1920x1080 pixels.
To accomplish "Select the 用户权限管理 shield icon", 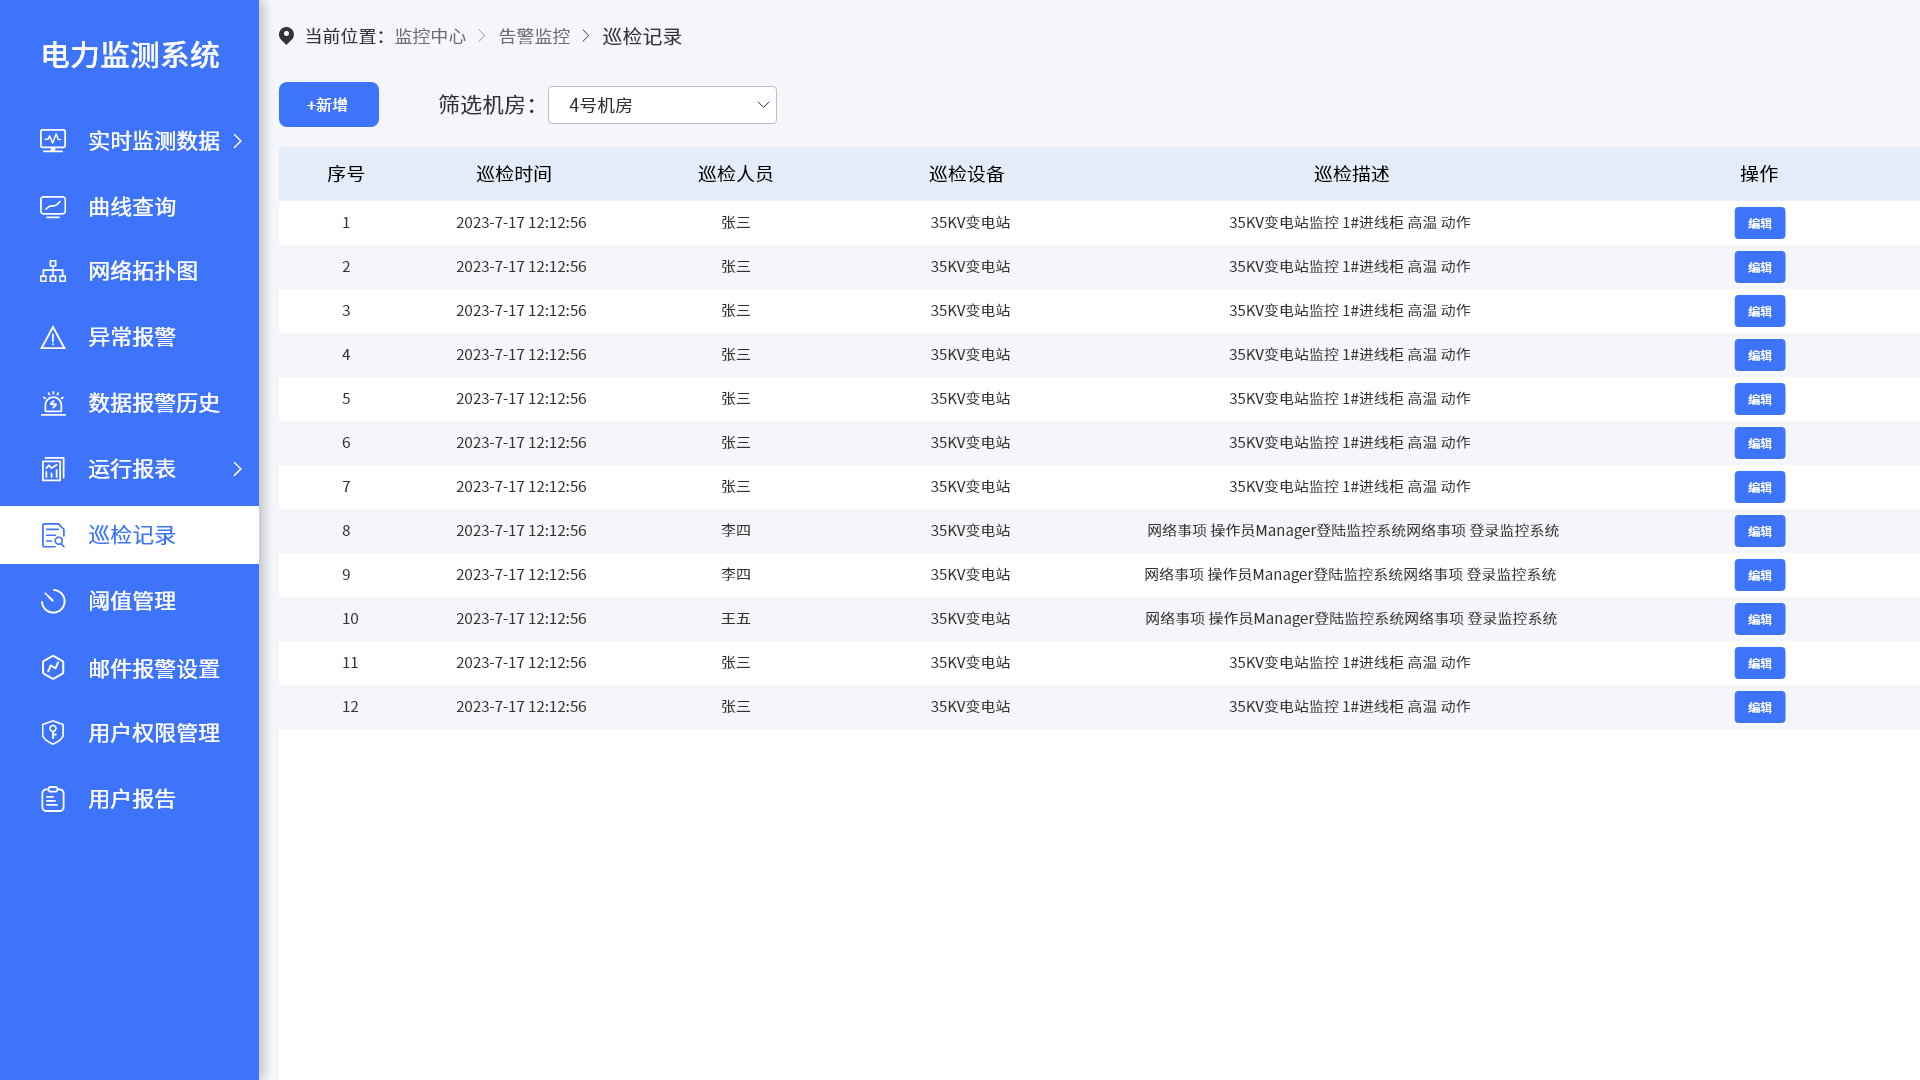I will [53, 733].
